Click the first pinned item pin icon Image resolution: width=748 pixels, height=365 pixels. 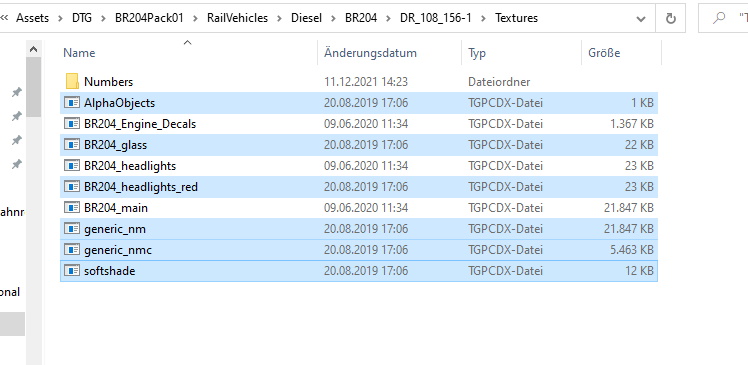17,92
